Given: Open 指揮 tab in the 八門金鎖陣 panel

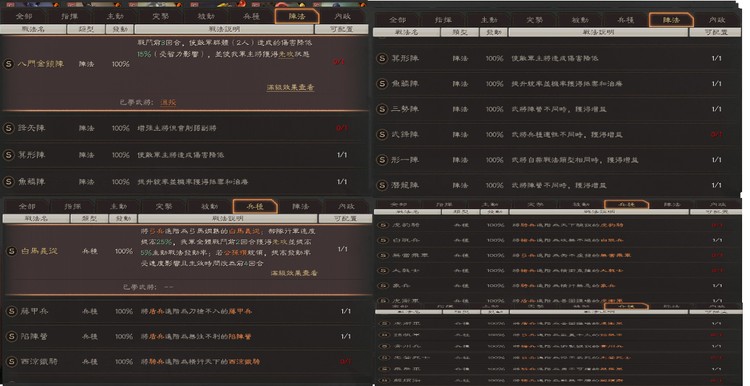Looking at the screenshot, I should click(x=69, y=16).
